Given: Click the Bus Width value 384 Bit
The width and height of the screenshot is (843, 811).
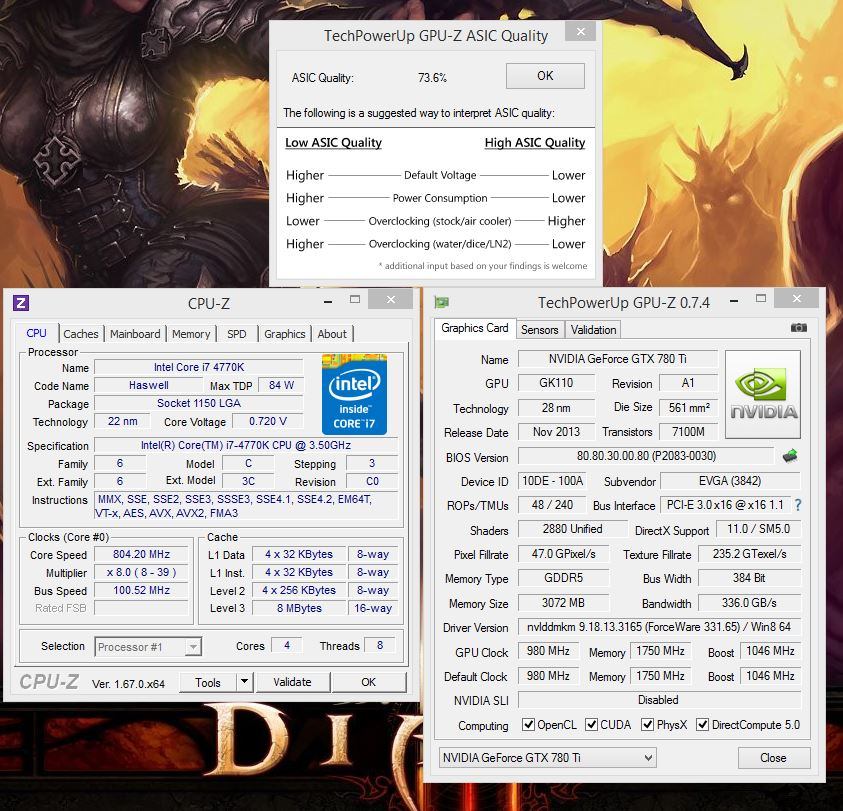Looking at the screenshot, I should 749,578.
